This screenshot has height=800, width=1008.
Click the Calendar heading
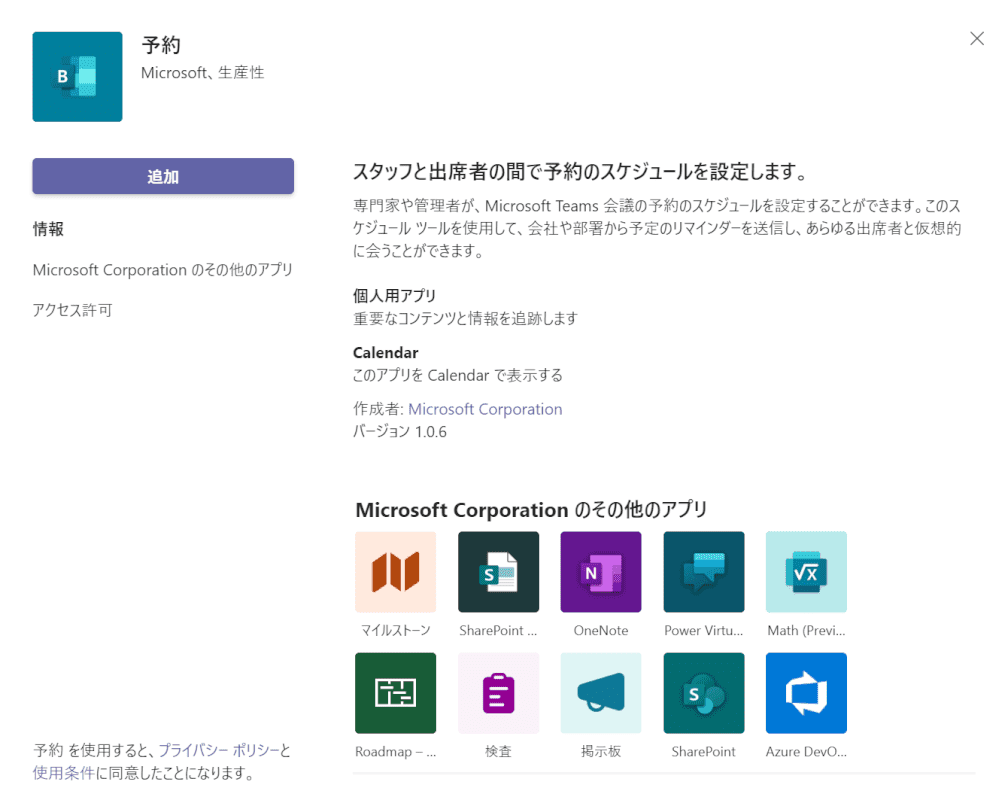click(386, 352)
